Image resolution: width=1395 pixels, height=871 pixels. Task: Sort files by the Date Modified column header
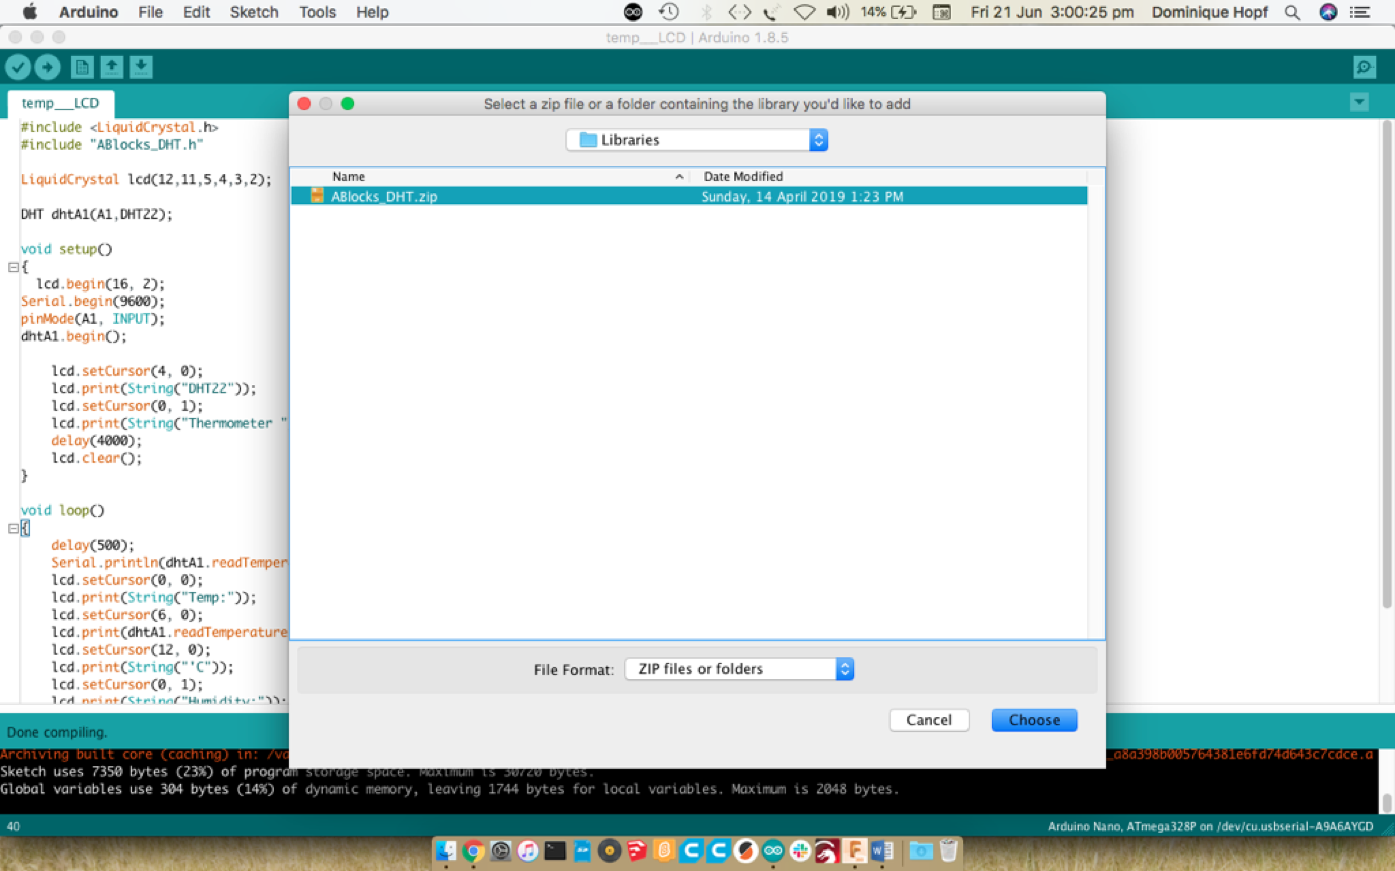click(x=743, y=176)
